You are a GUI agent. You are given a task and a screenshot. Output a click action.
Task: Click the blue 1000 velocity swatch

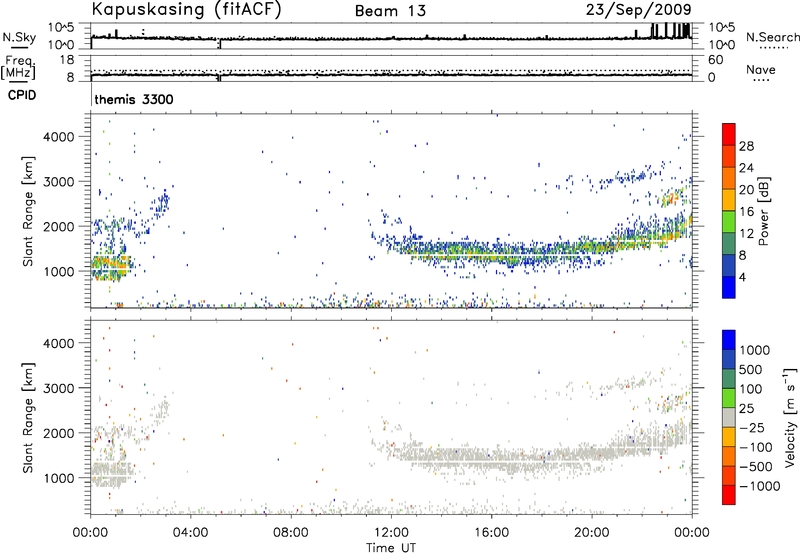tap(729, 340)
